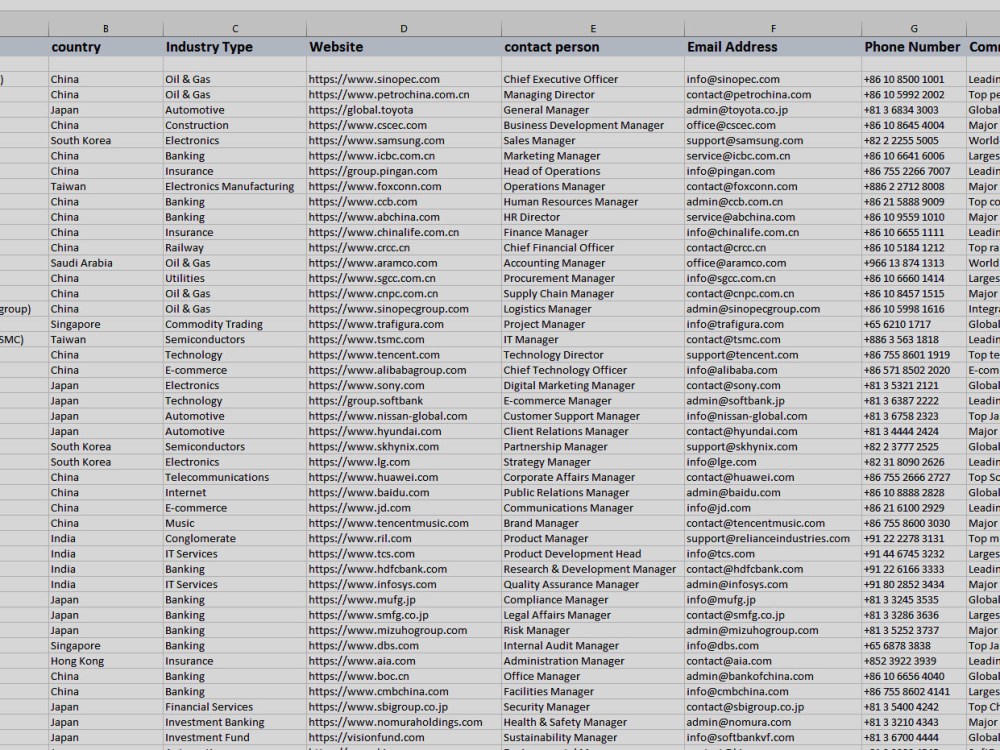Select column C header
The image size is (1000, 750).
(235, 29)
